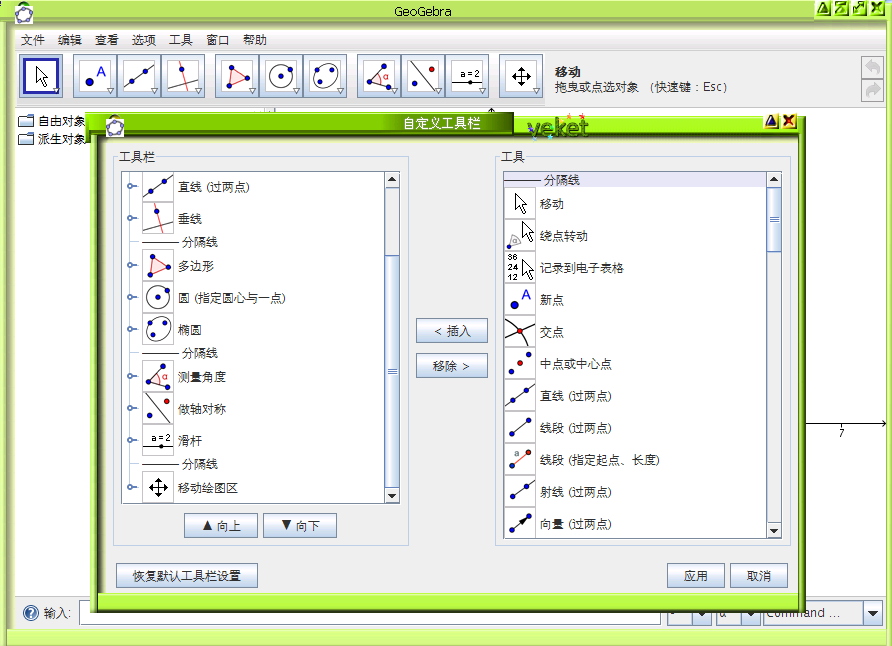Click the < 插入 button
This screenshot has width=892, height=646.
pos(452,330)
